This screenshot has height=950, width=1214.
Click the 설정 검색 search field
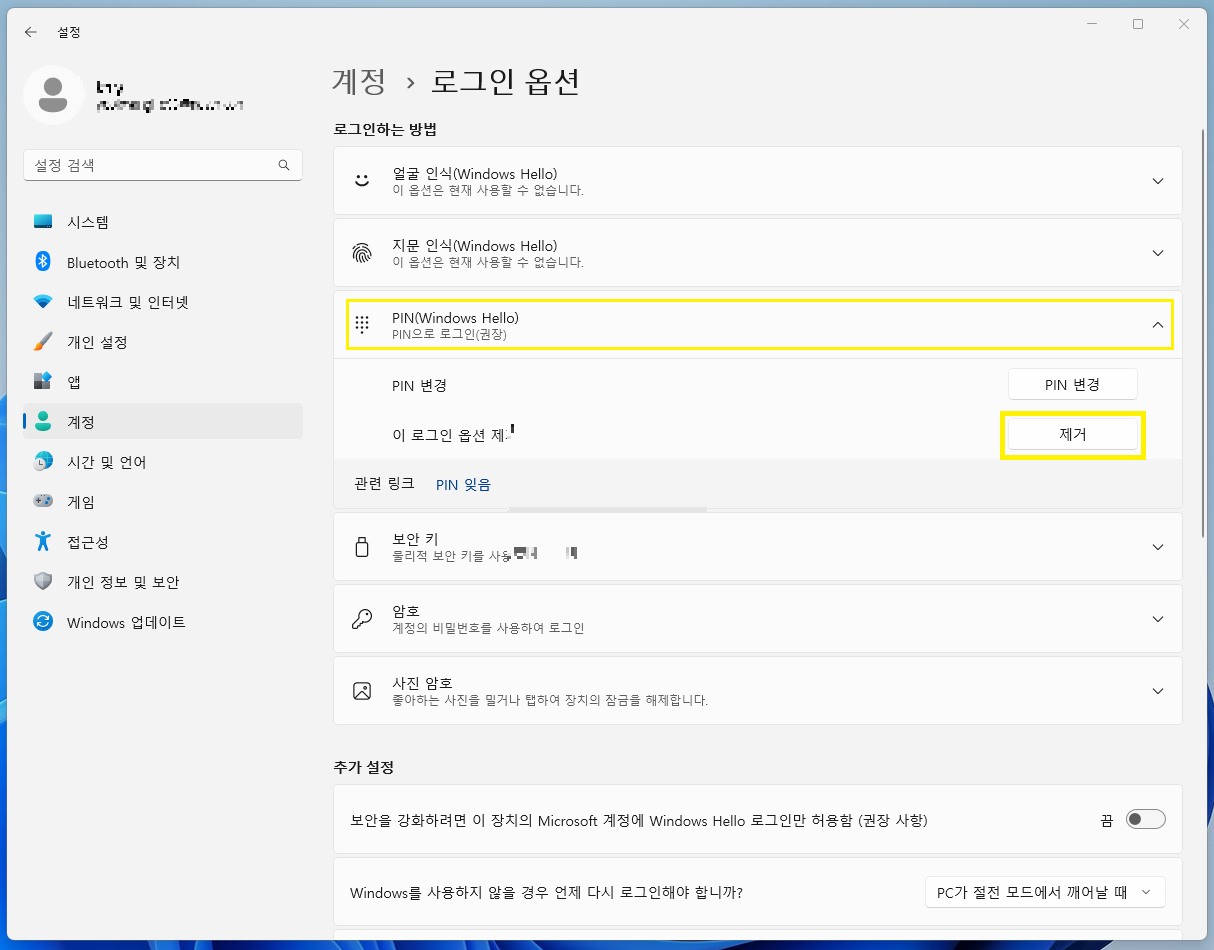(162, 165)
